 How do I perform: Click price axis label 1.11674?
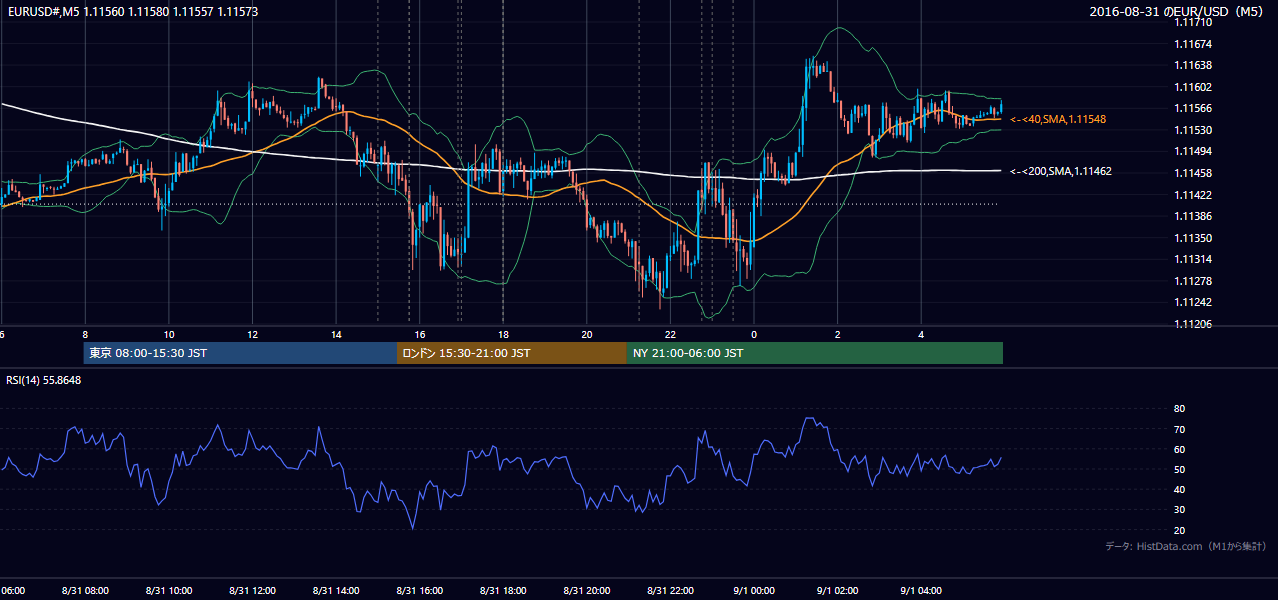1192,44
